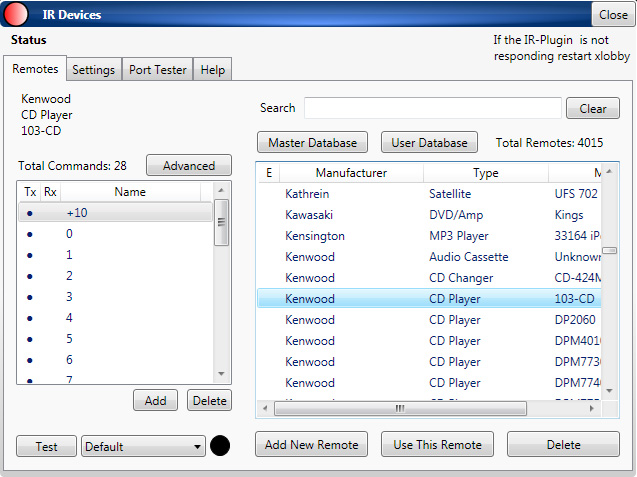Select the Kenwood CD Player 103-CD row
The image size is (637, 477).
[429, 299]
